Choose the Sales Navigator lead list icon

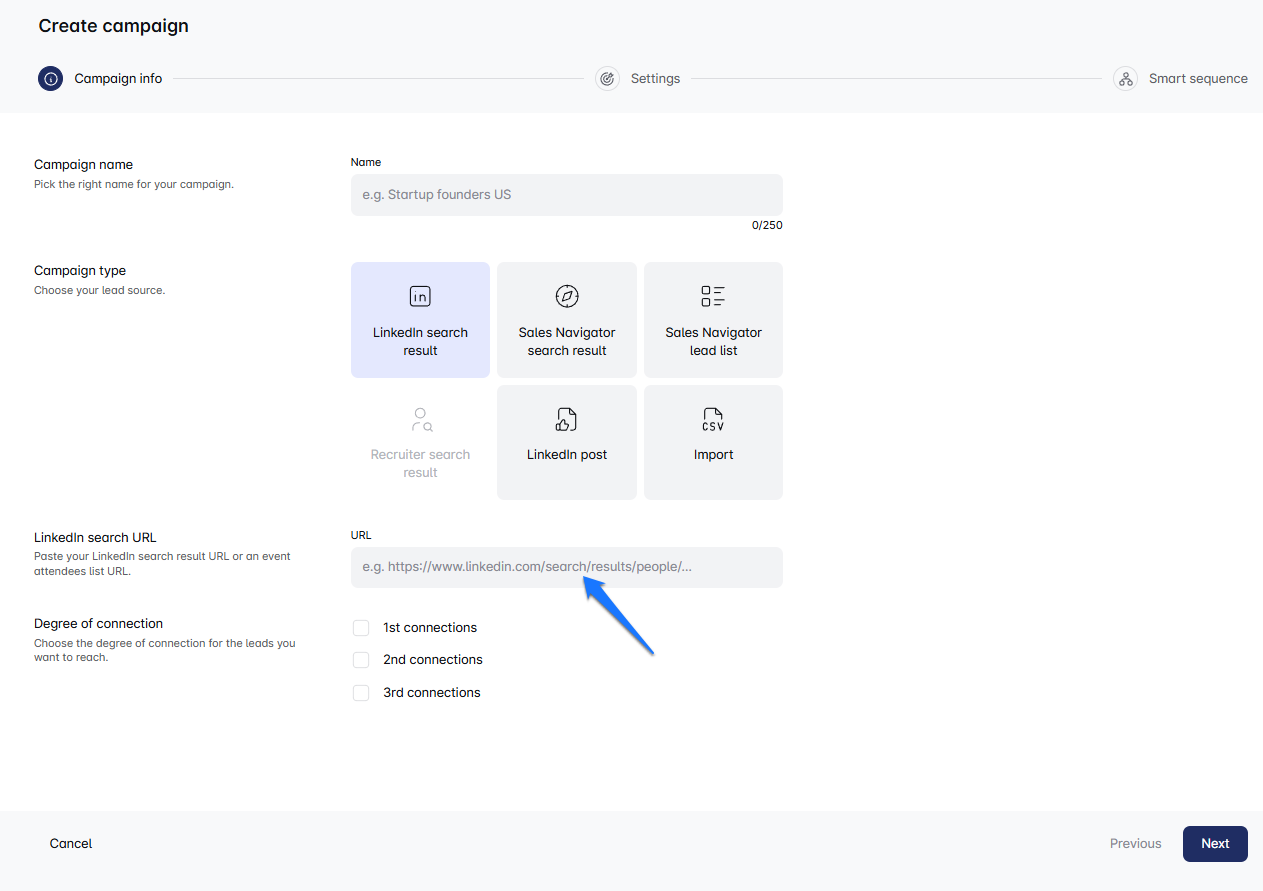click(713, 296)
